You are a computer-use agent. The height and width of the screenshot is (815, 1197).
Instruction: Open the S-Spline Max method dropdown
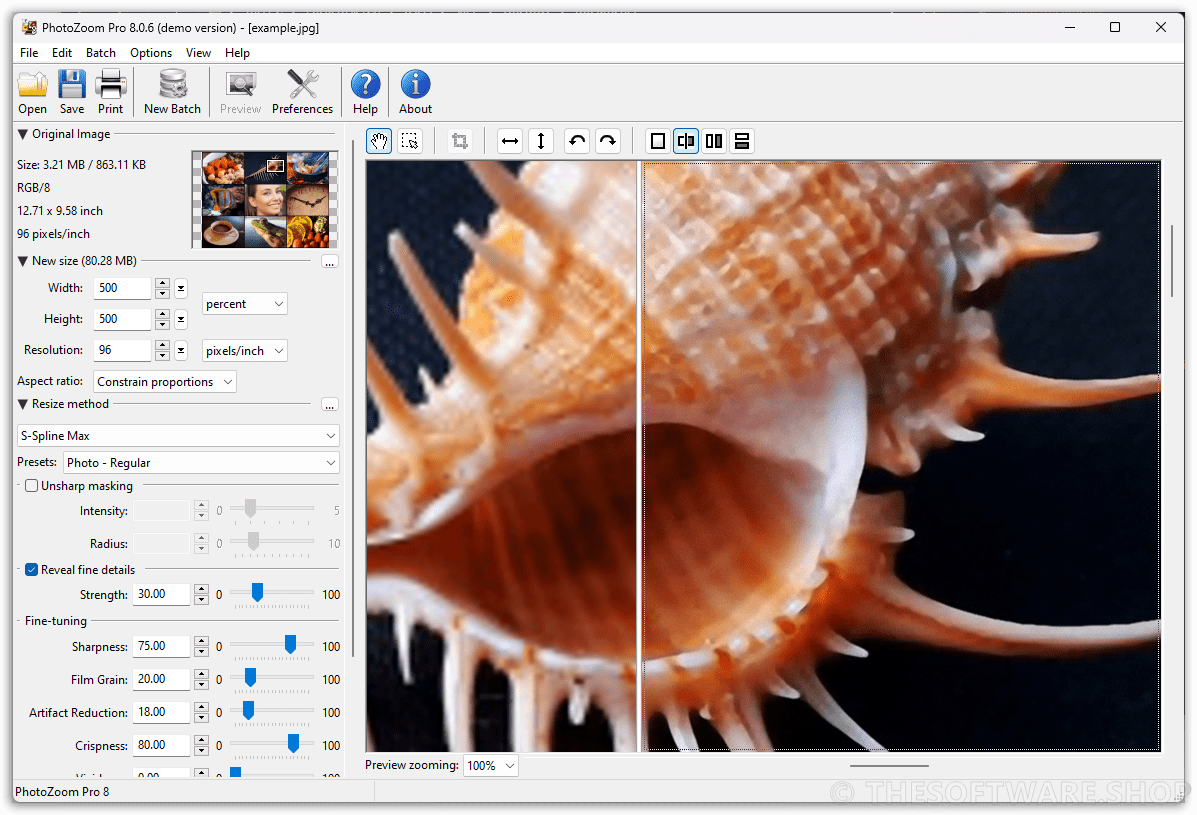point(178,436)
